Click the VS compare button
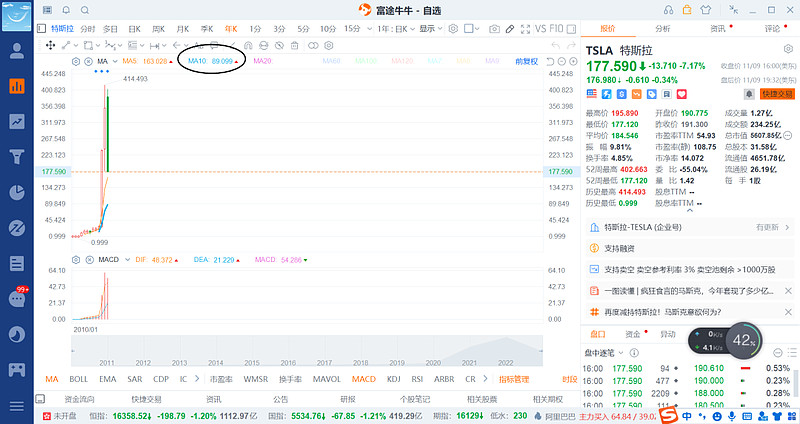Image resolution: width=800 pixels, height=424 pixels. tap(541, 29)
